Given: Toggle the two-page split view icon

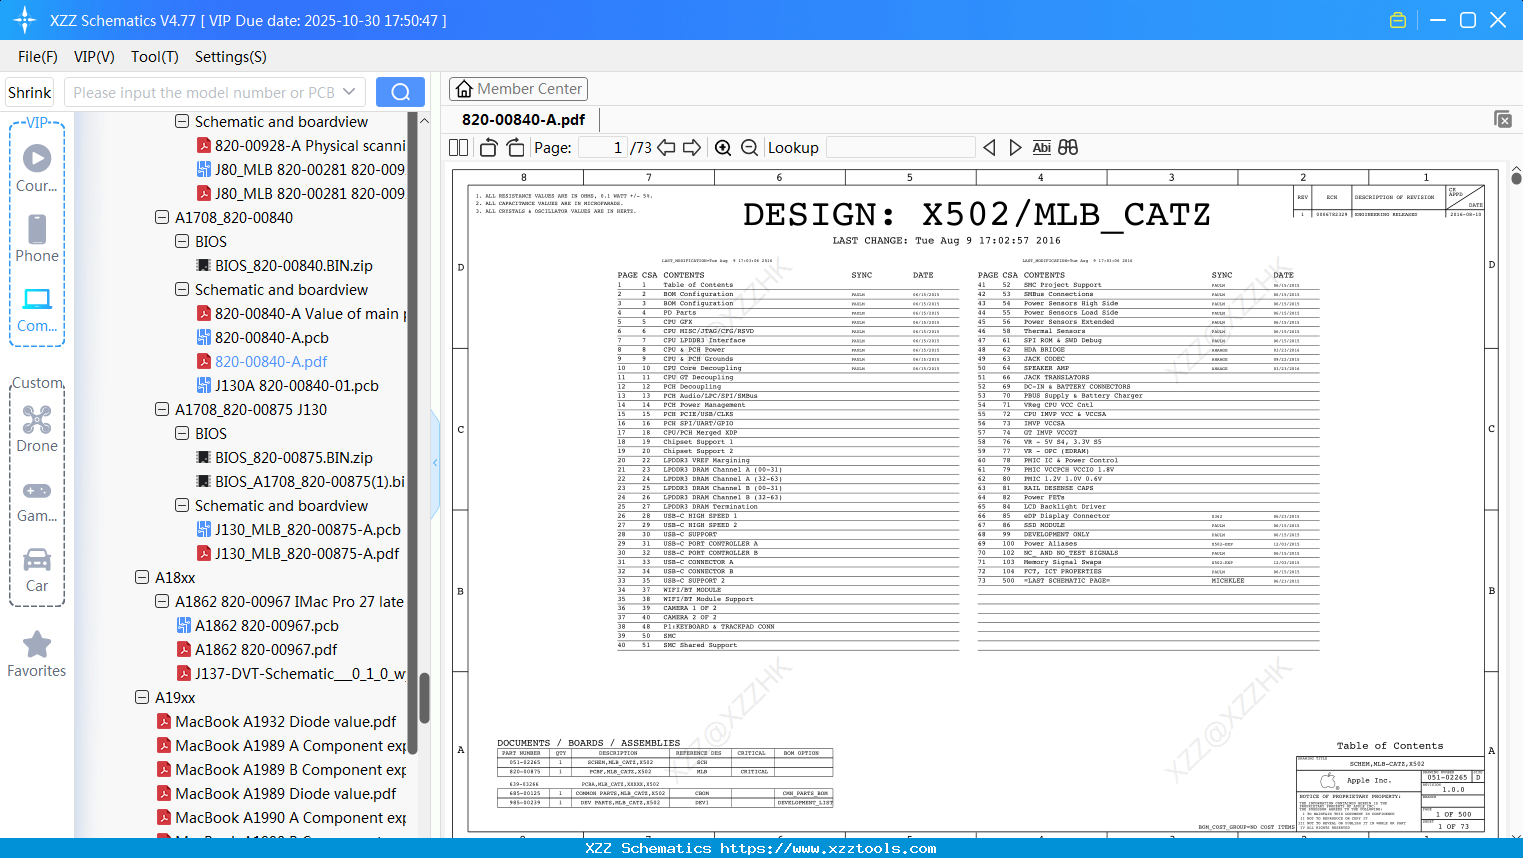Looking at the screenshot, I should [x=459, y=148].
